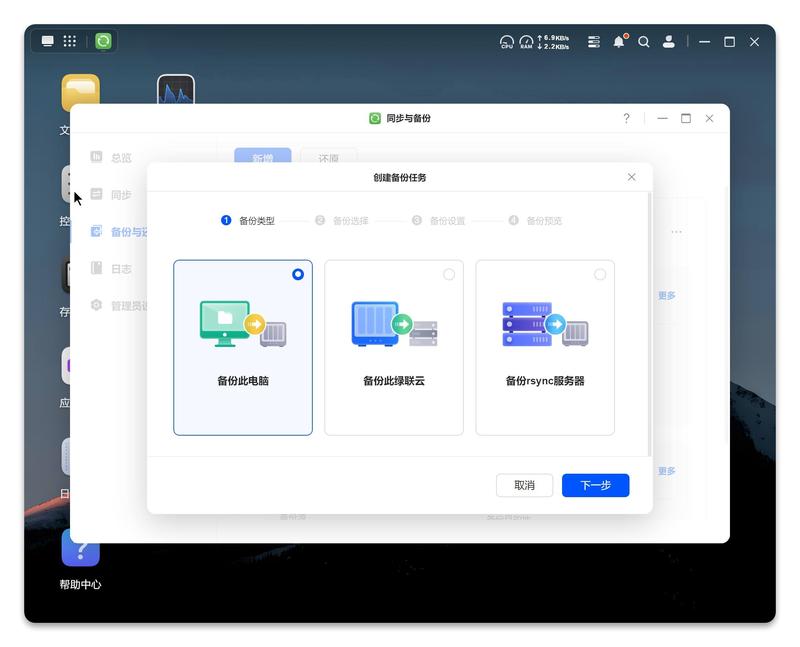800x647 pixels.
Task: Click step 2 备份选择 in wizard
Action: pos(342,220)
